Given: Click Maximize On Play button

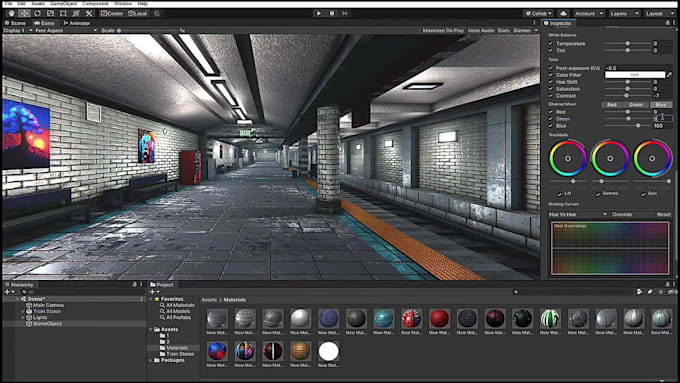Looking at the screenshot, I should point(443,30).
